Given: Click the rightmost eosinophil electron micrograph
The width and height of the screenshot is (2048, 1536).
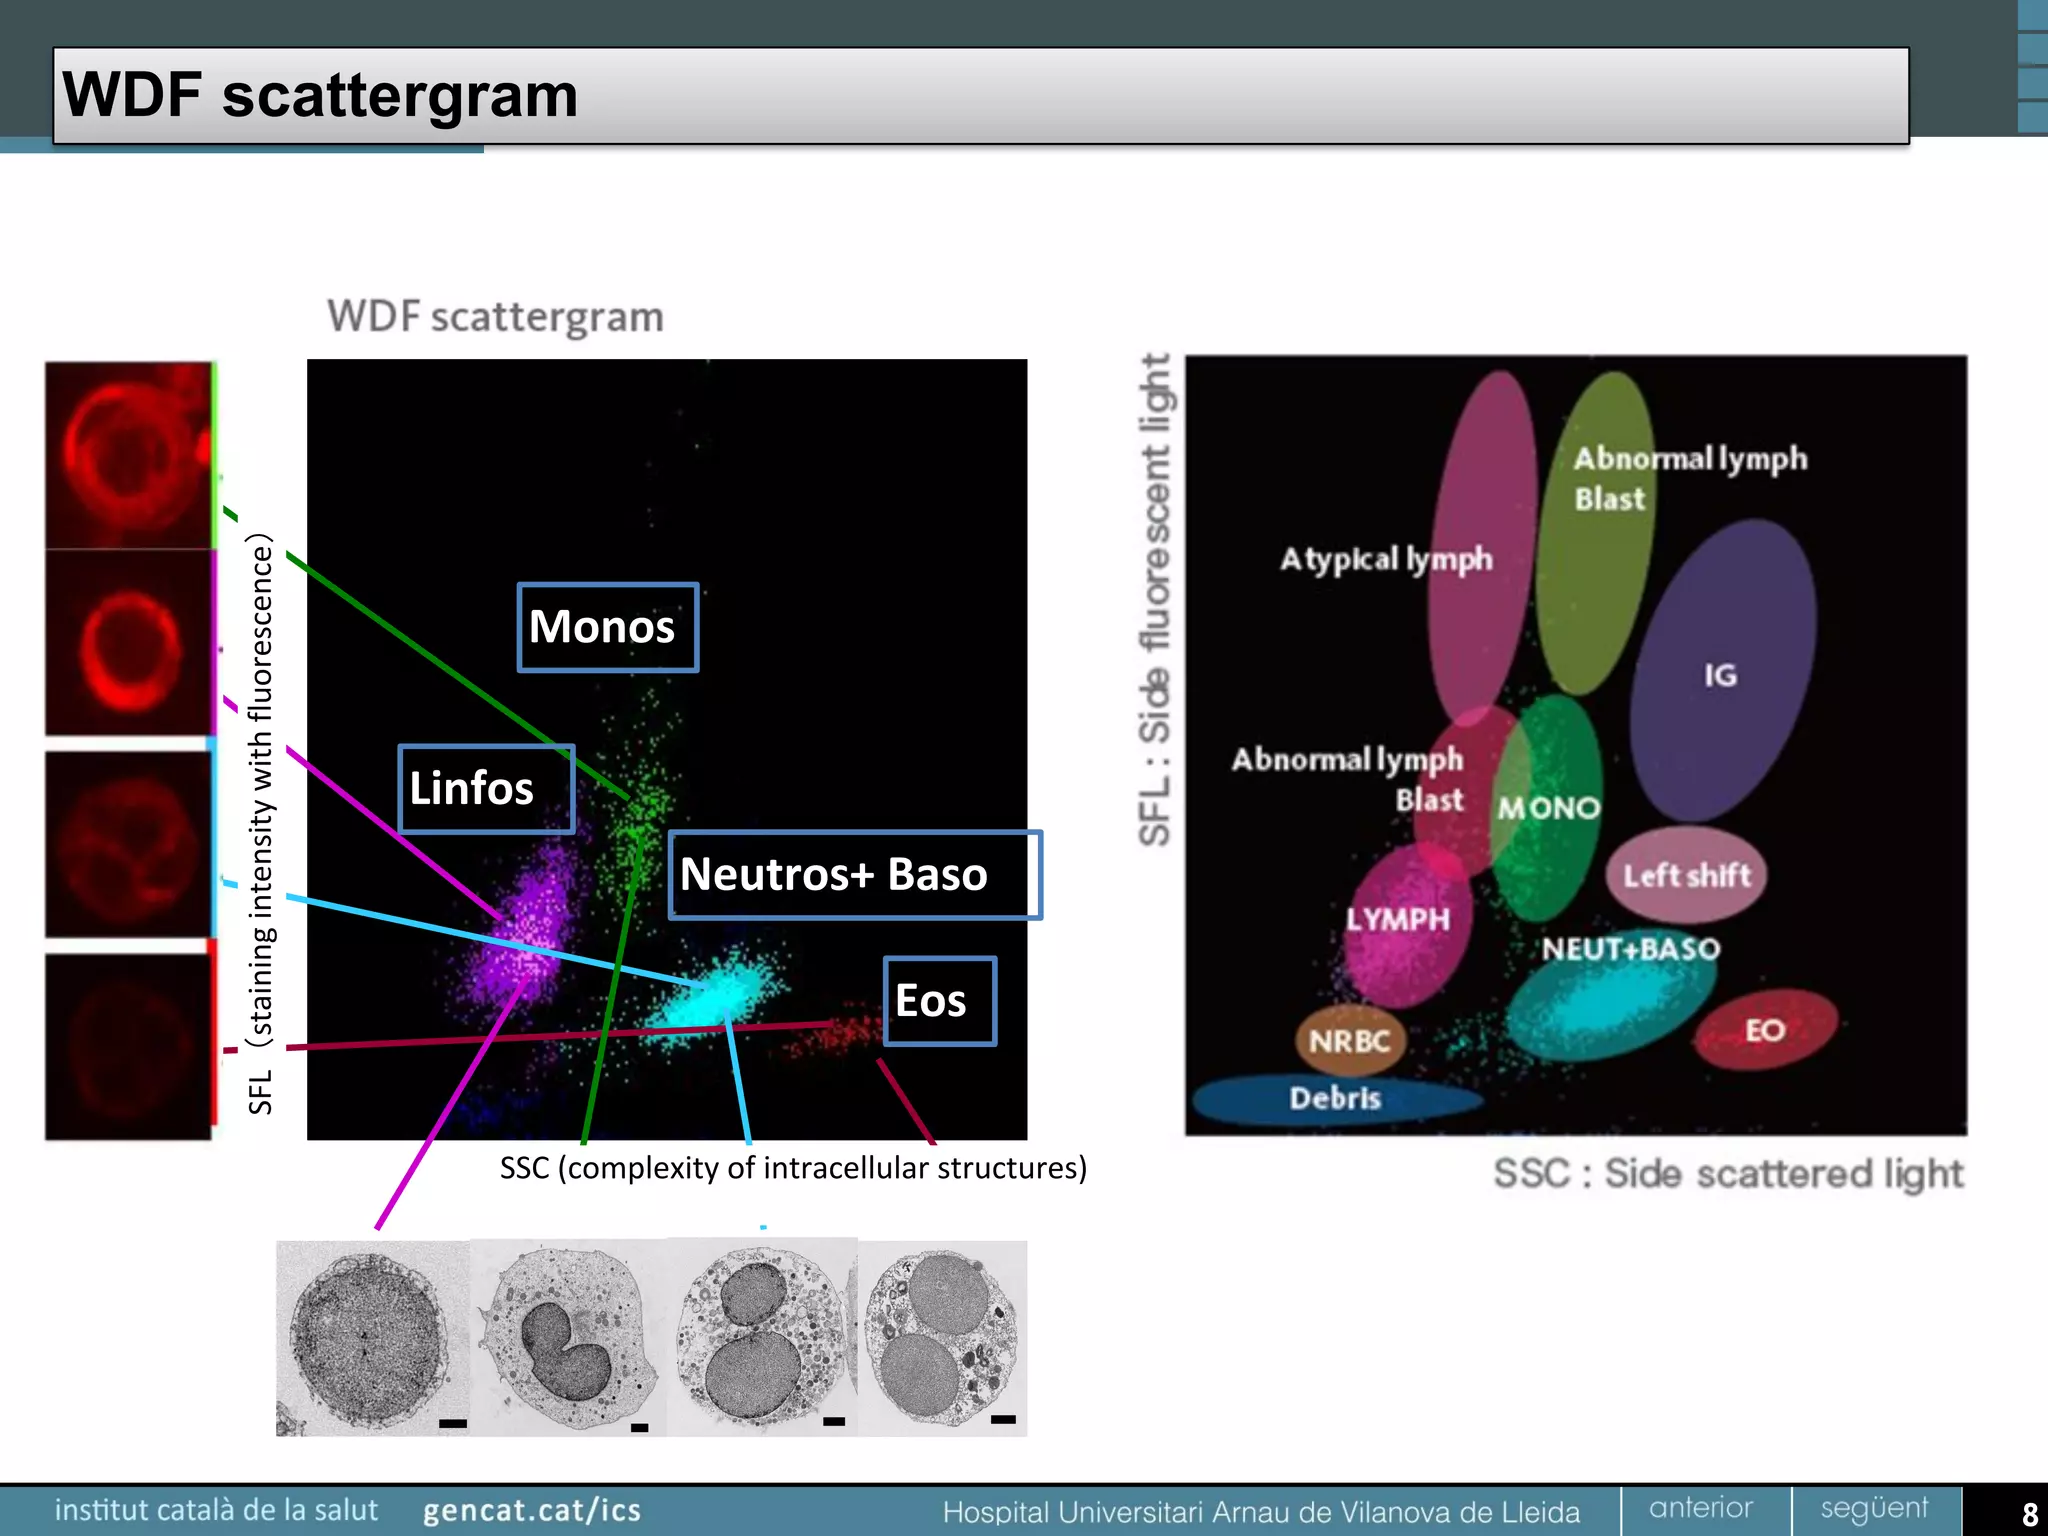Looking at the screenshot, I should coord(943,1338).
